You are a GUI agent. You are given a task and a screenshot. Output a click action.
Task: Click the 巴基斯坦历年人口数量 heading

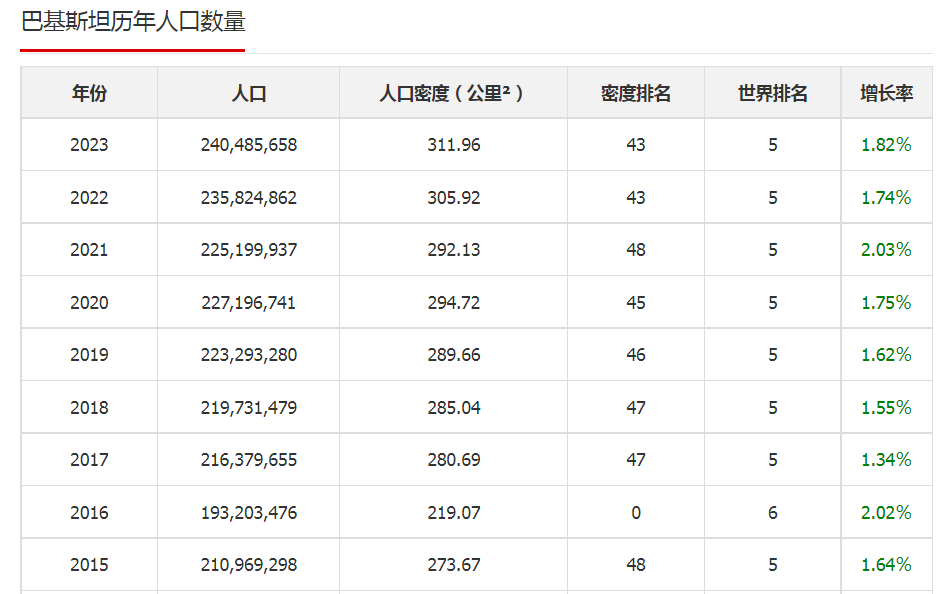click(x=133, y=21)
